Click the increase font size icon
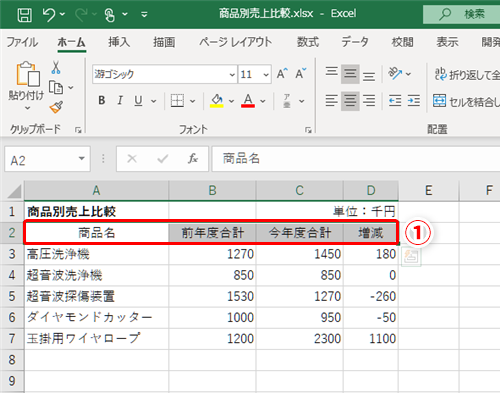This screenshot has height=393, width=500. coord(282,74)
